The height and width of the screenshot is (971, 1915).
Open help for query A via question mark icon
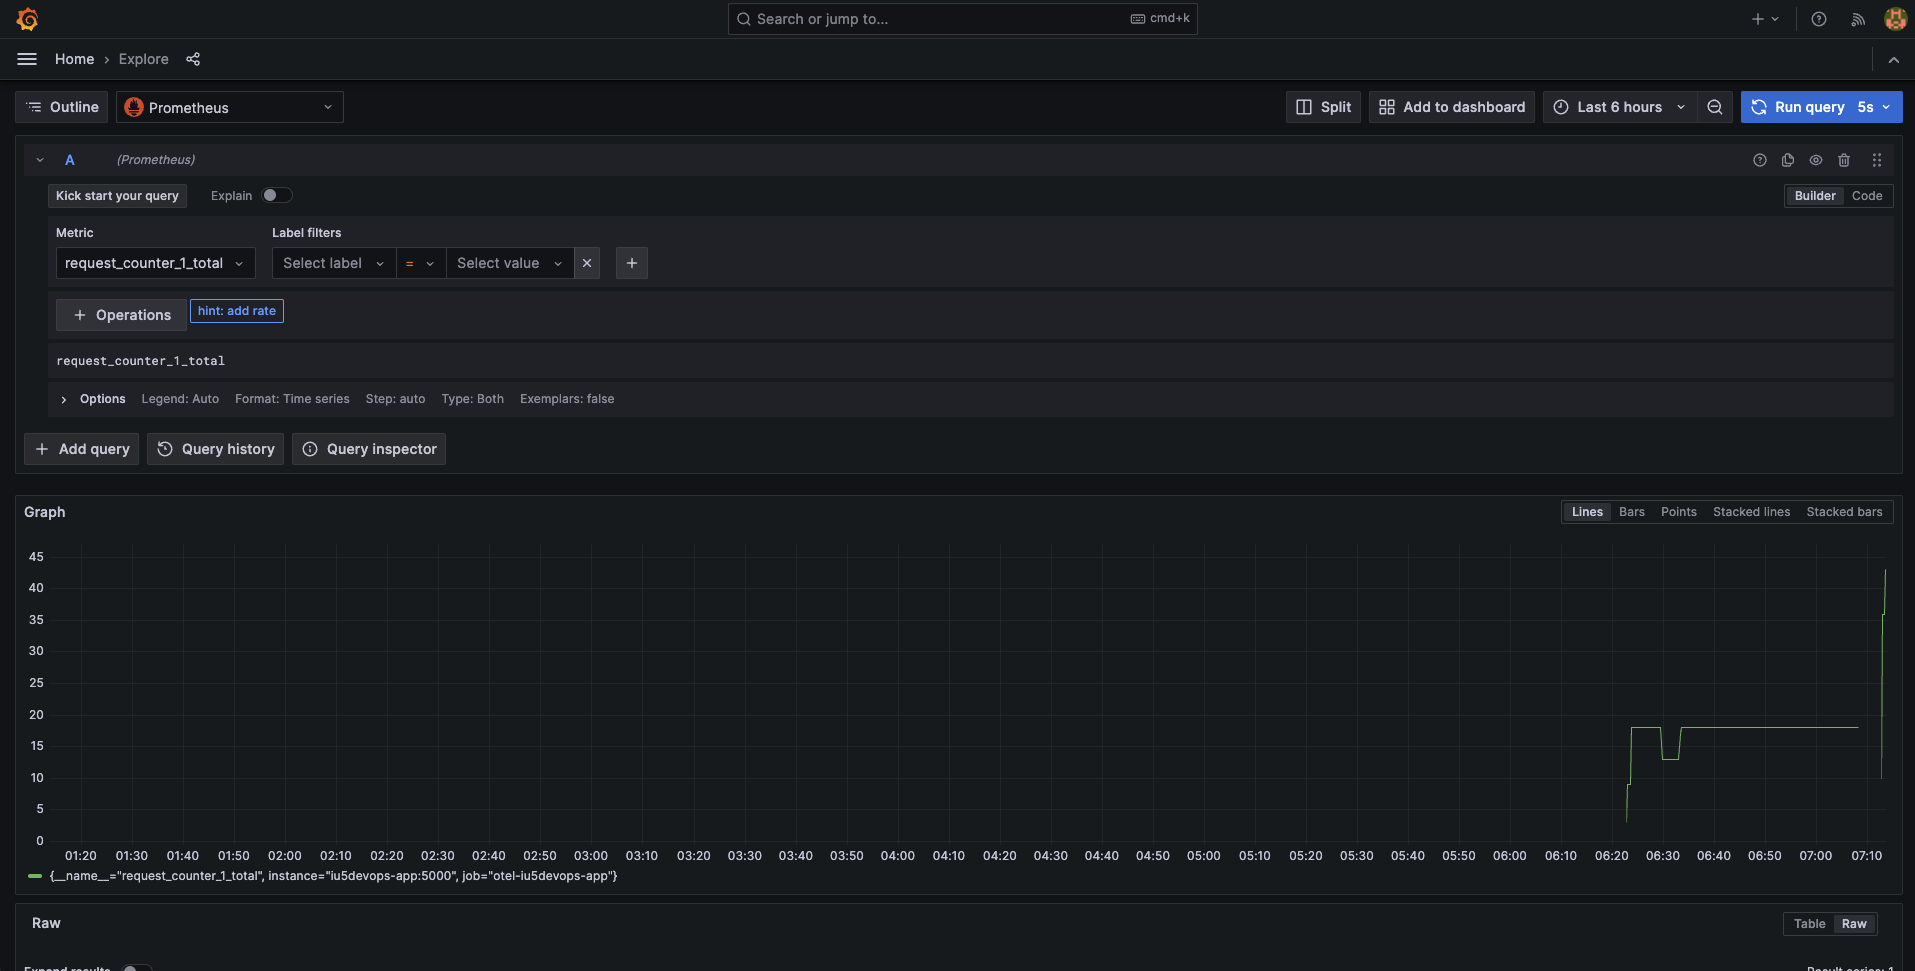pyautogui.click(x=1760, y=160)
